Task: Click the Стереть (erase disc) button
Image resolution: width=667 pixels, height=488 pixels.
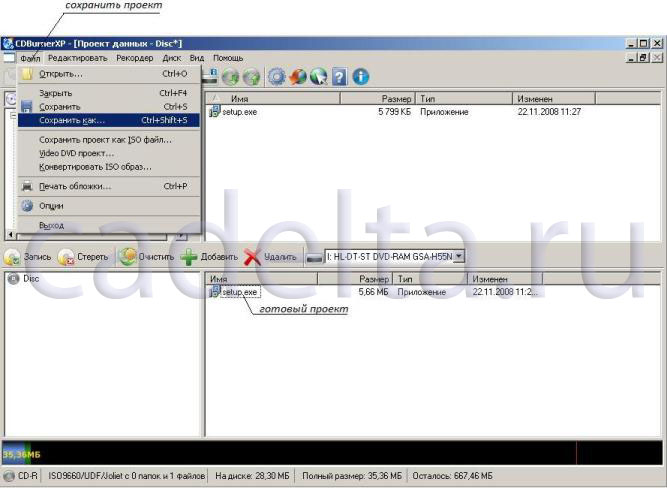Action: click(83, 257)
